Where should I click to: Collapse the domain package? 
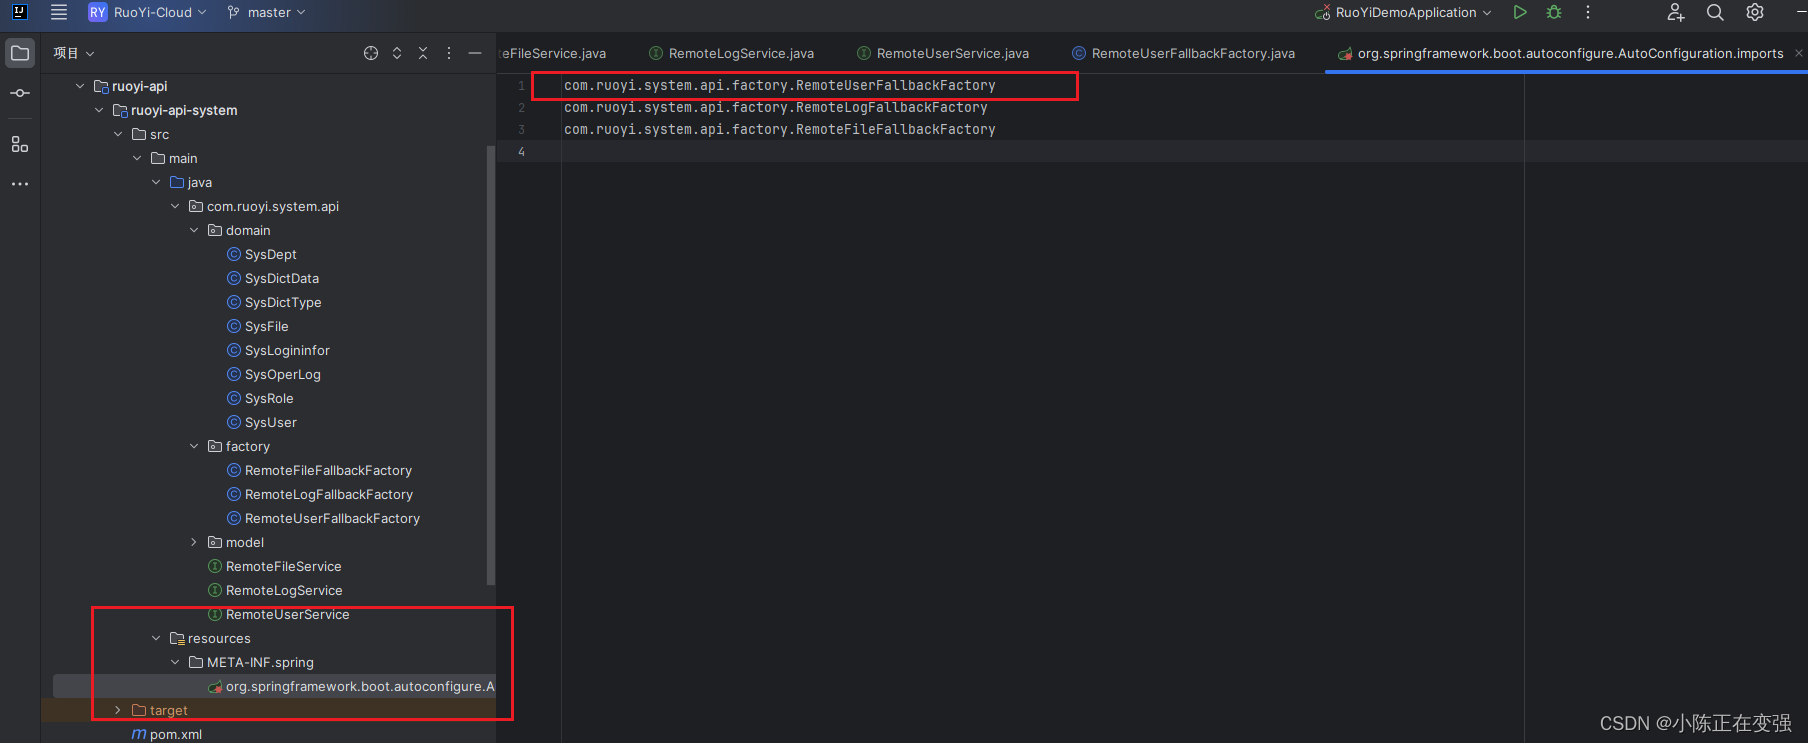coord(194,230)
